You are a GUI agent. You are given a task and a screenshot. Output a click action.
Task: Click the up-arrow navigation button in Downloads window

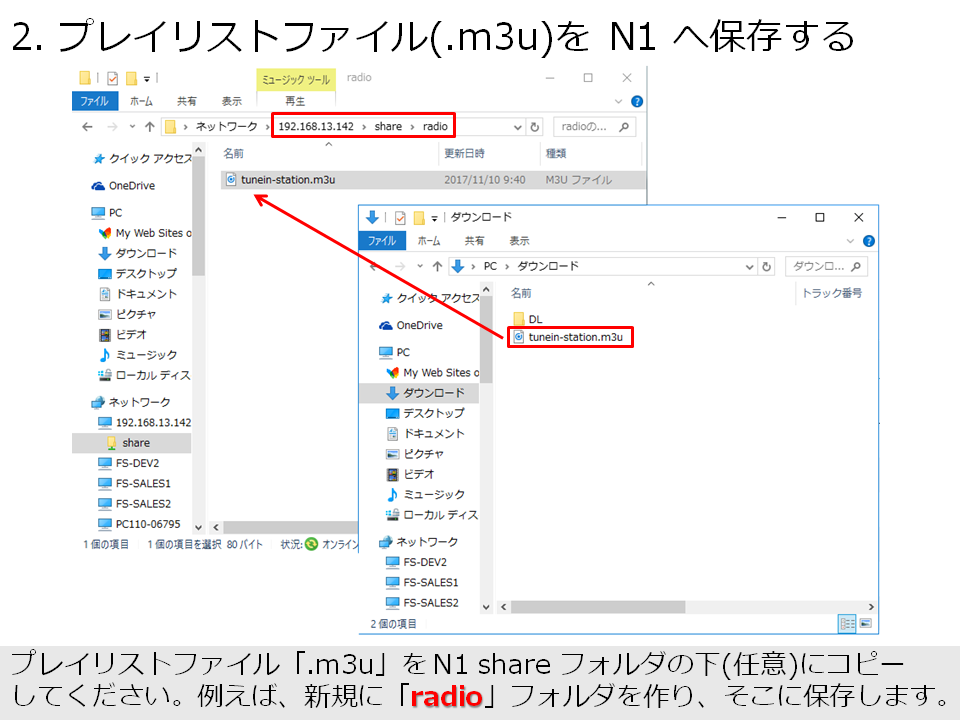(437, 267)
